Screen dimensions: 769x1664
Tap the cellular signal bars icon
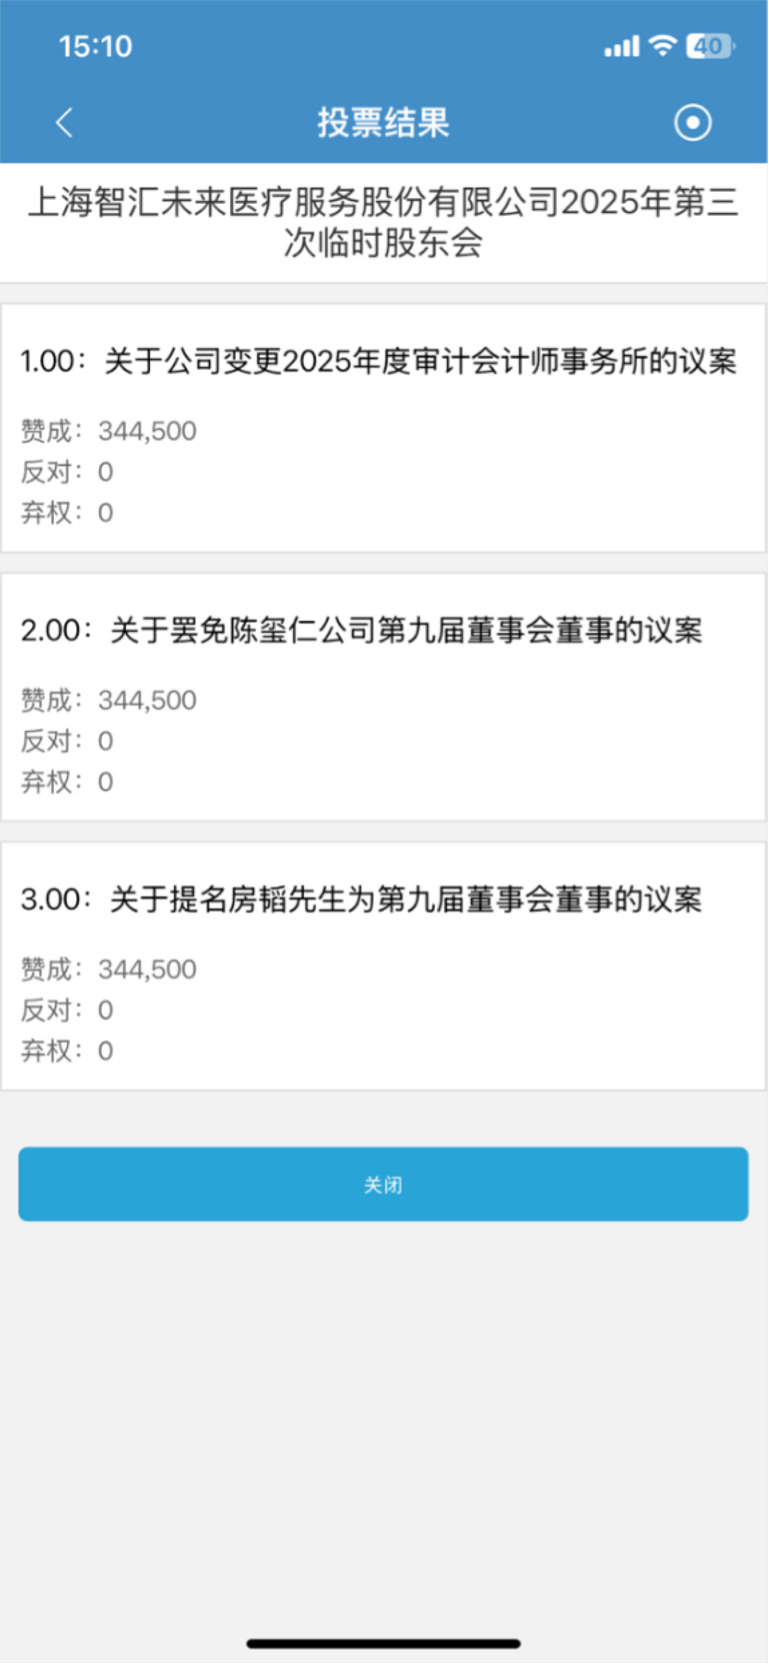[x=622, y=46]
